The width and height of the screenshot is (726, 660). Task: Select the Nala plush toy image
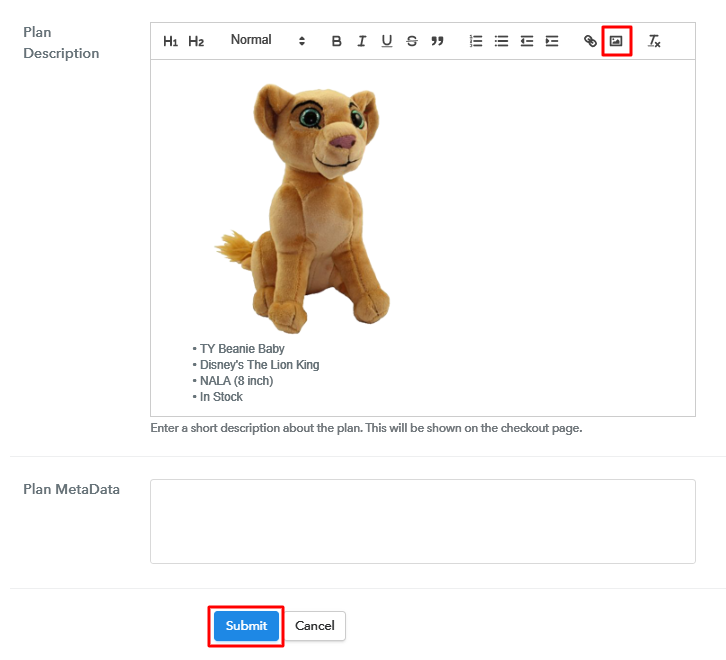click(x=302, y=208)
